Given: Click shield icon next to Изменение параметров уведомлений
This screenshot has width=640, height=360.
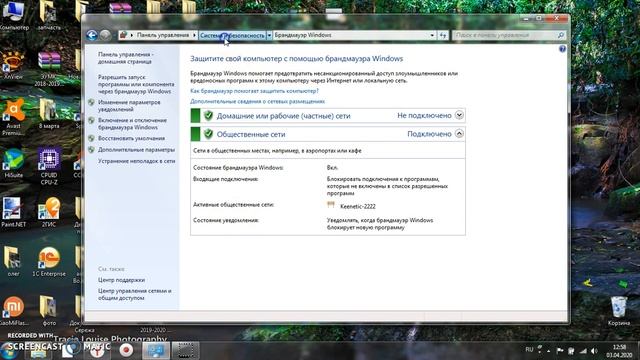Looking at the screenshot, I should [x=91, y=102].
